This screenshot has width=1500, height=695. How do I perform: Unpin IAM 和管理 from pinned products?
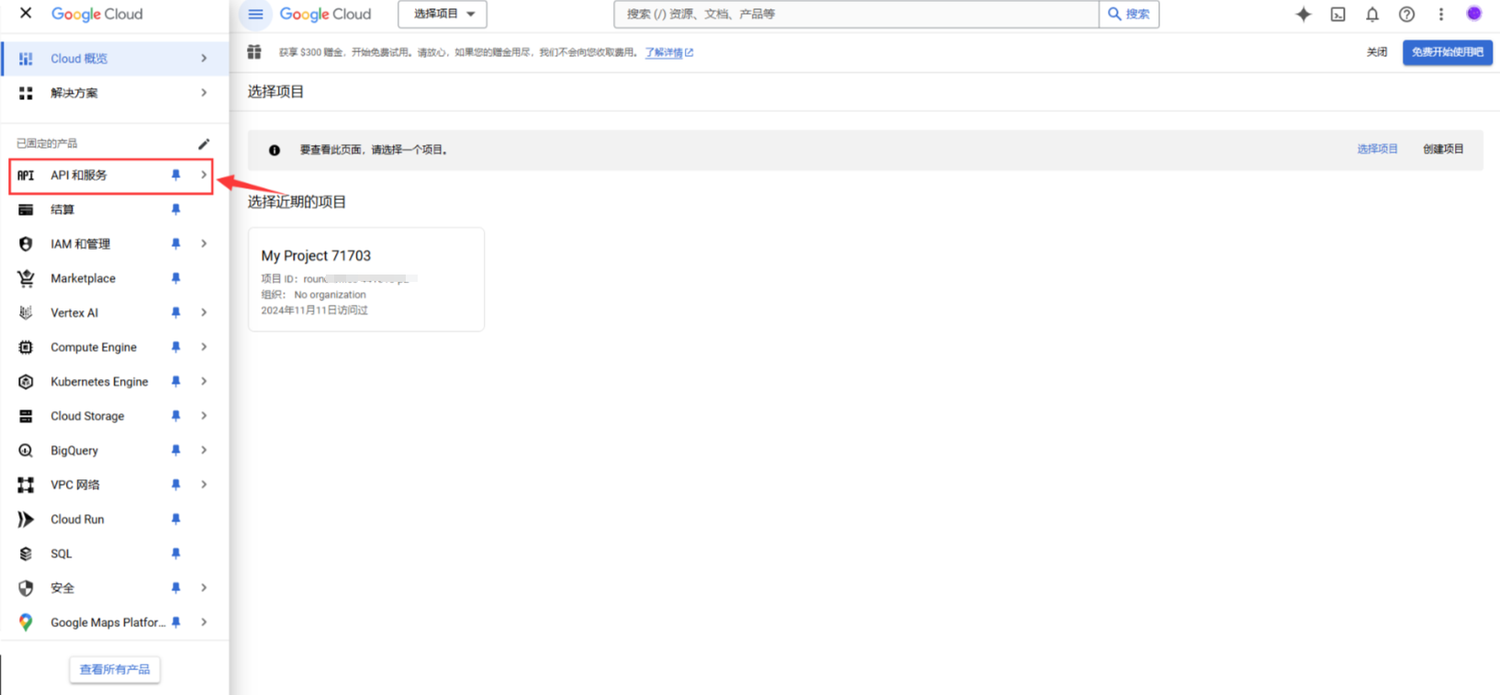[x=176, y=244]
